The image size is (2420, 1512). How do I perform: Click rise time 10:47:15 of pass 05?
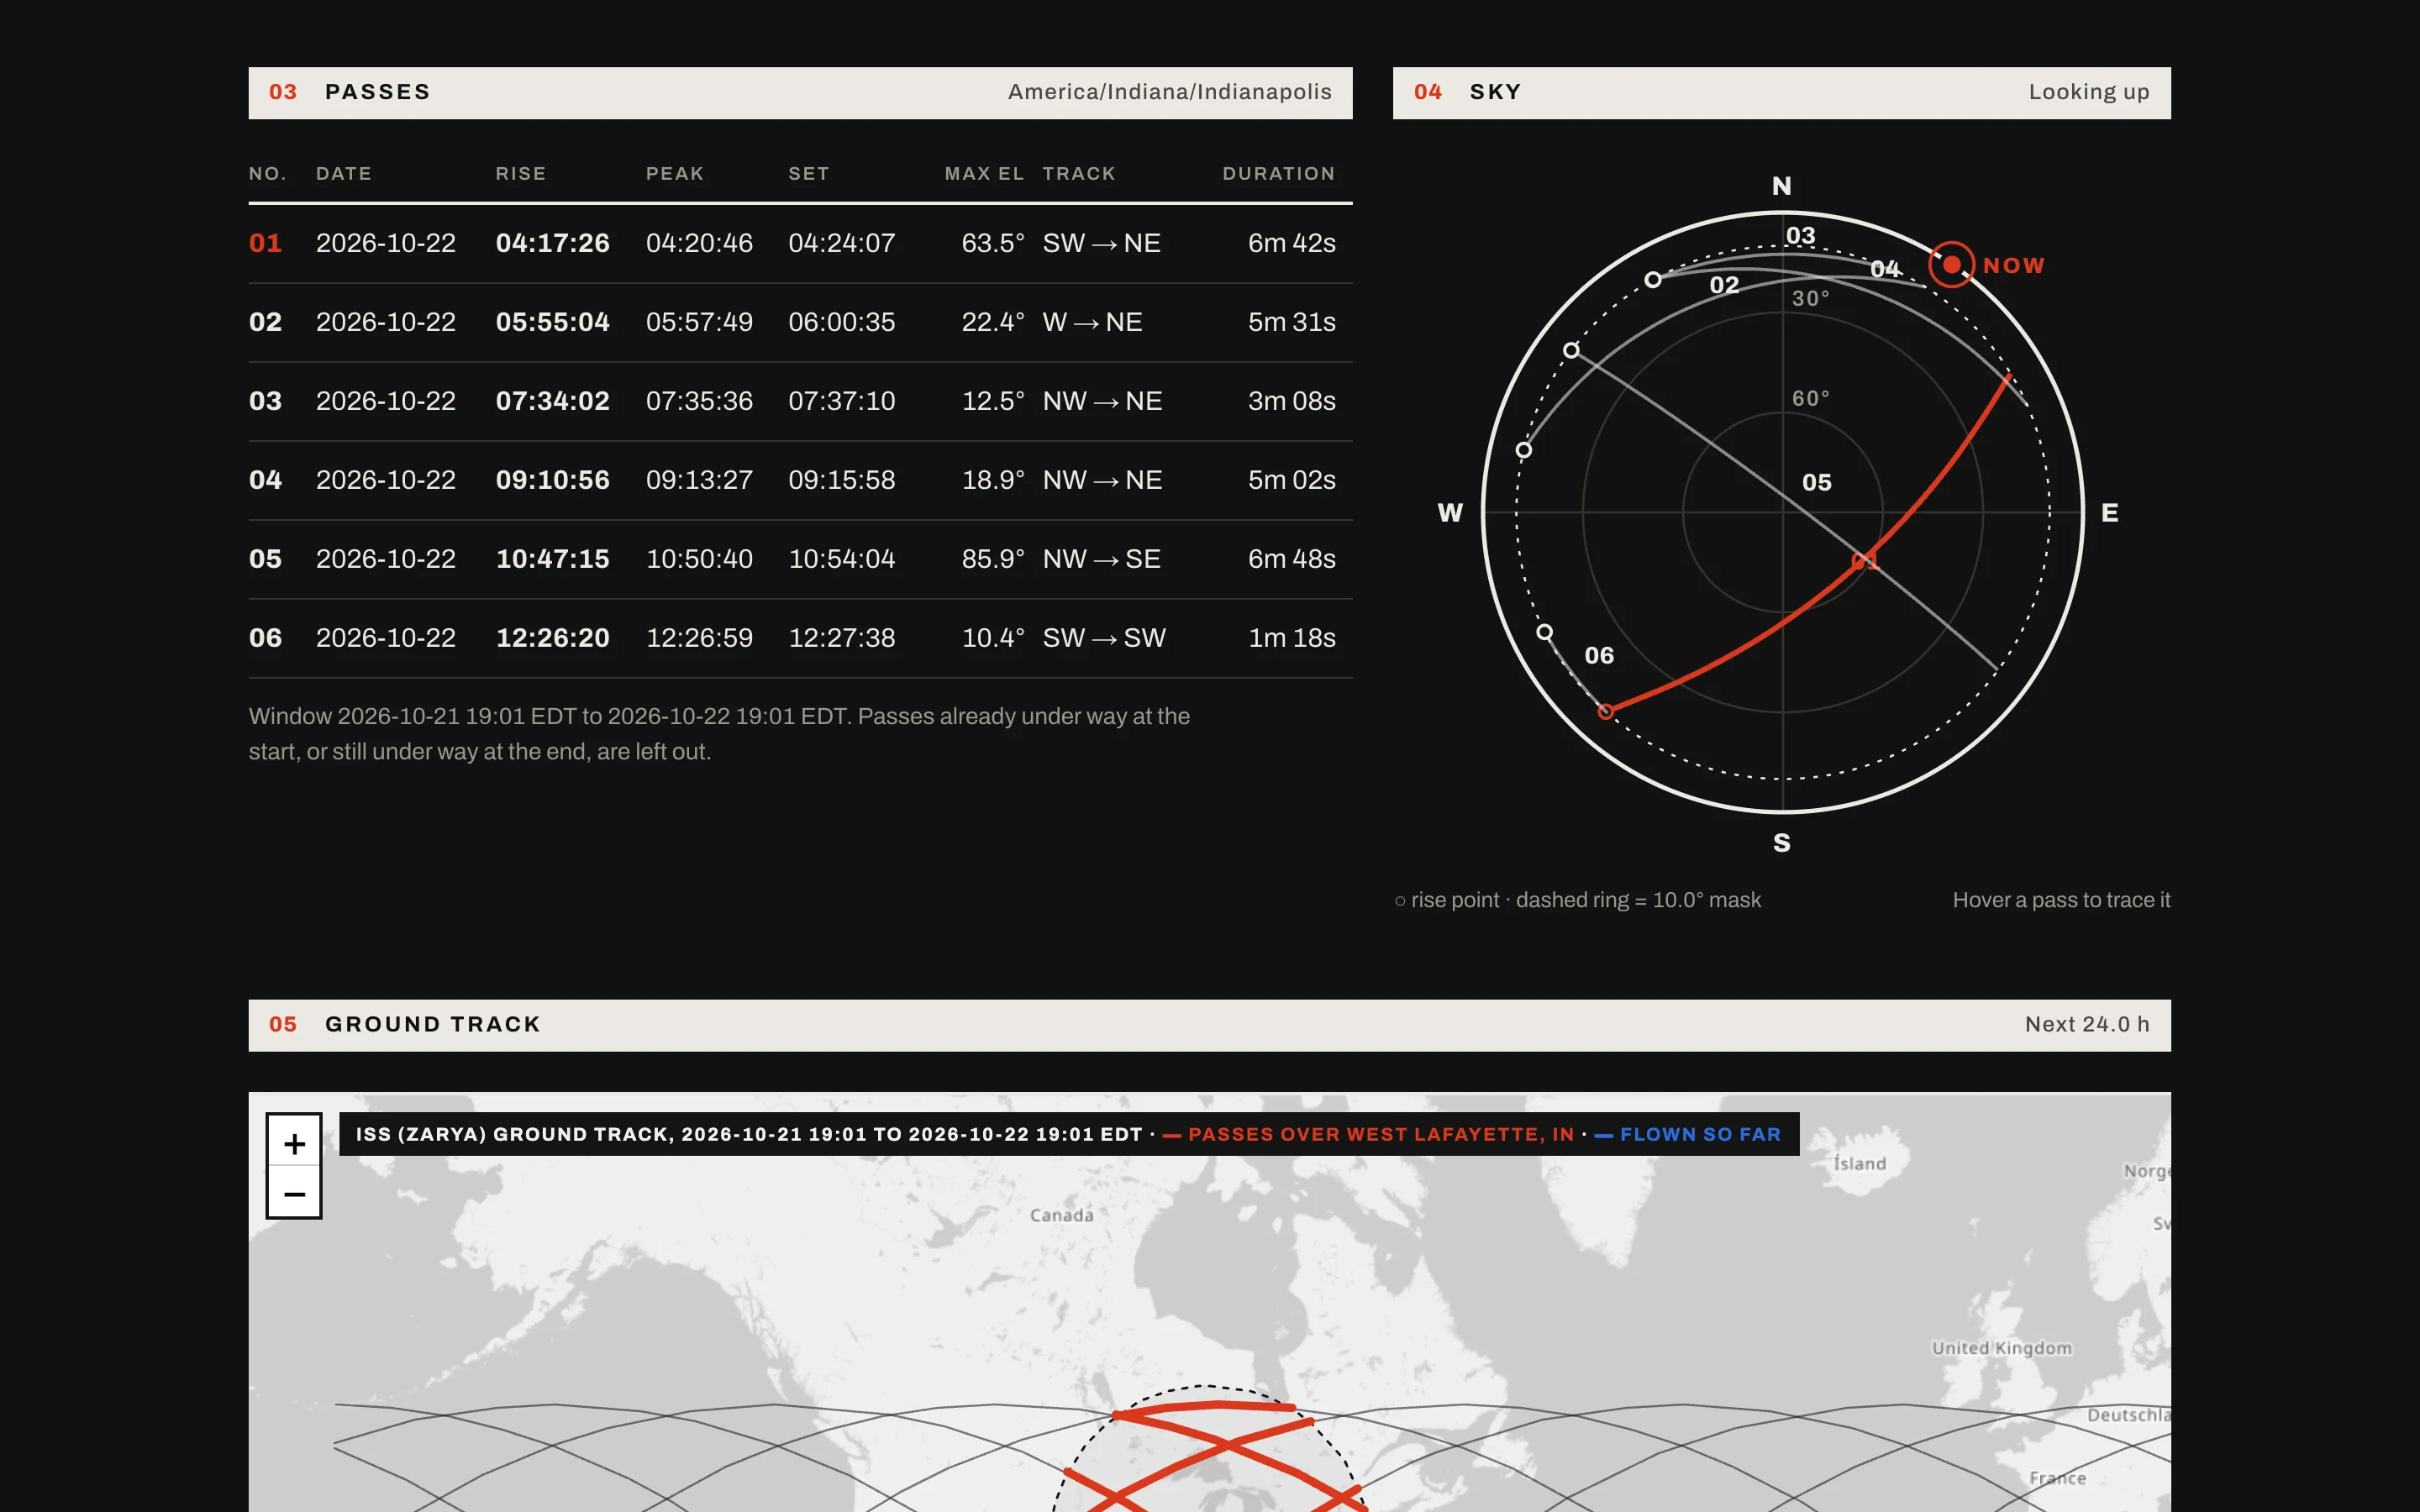click(x=552, y=559)
